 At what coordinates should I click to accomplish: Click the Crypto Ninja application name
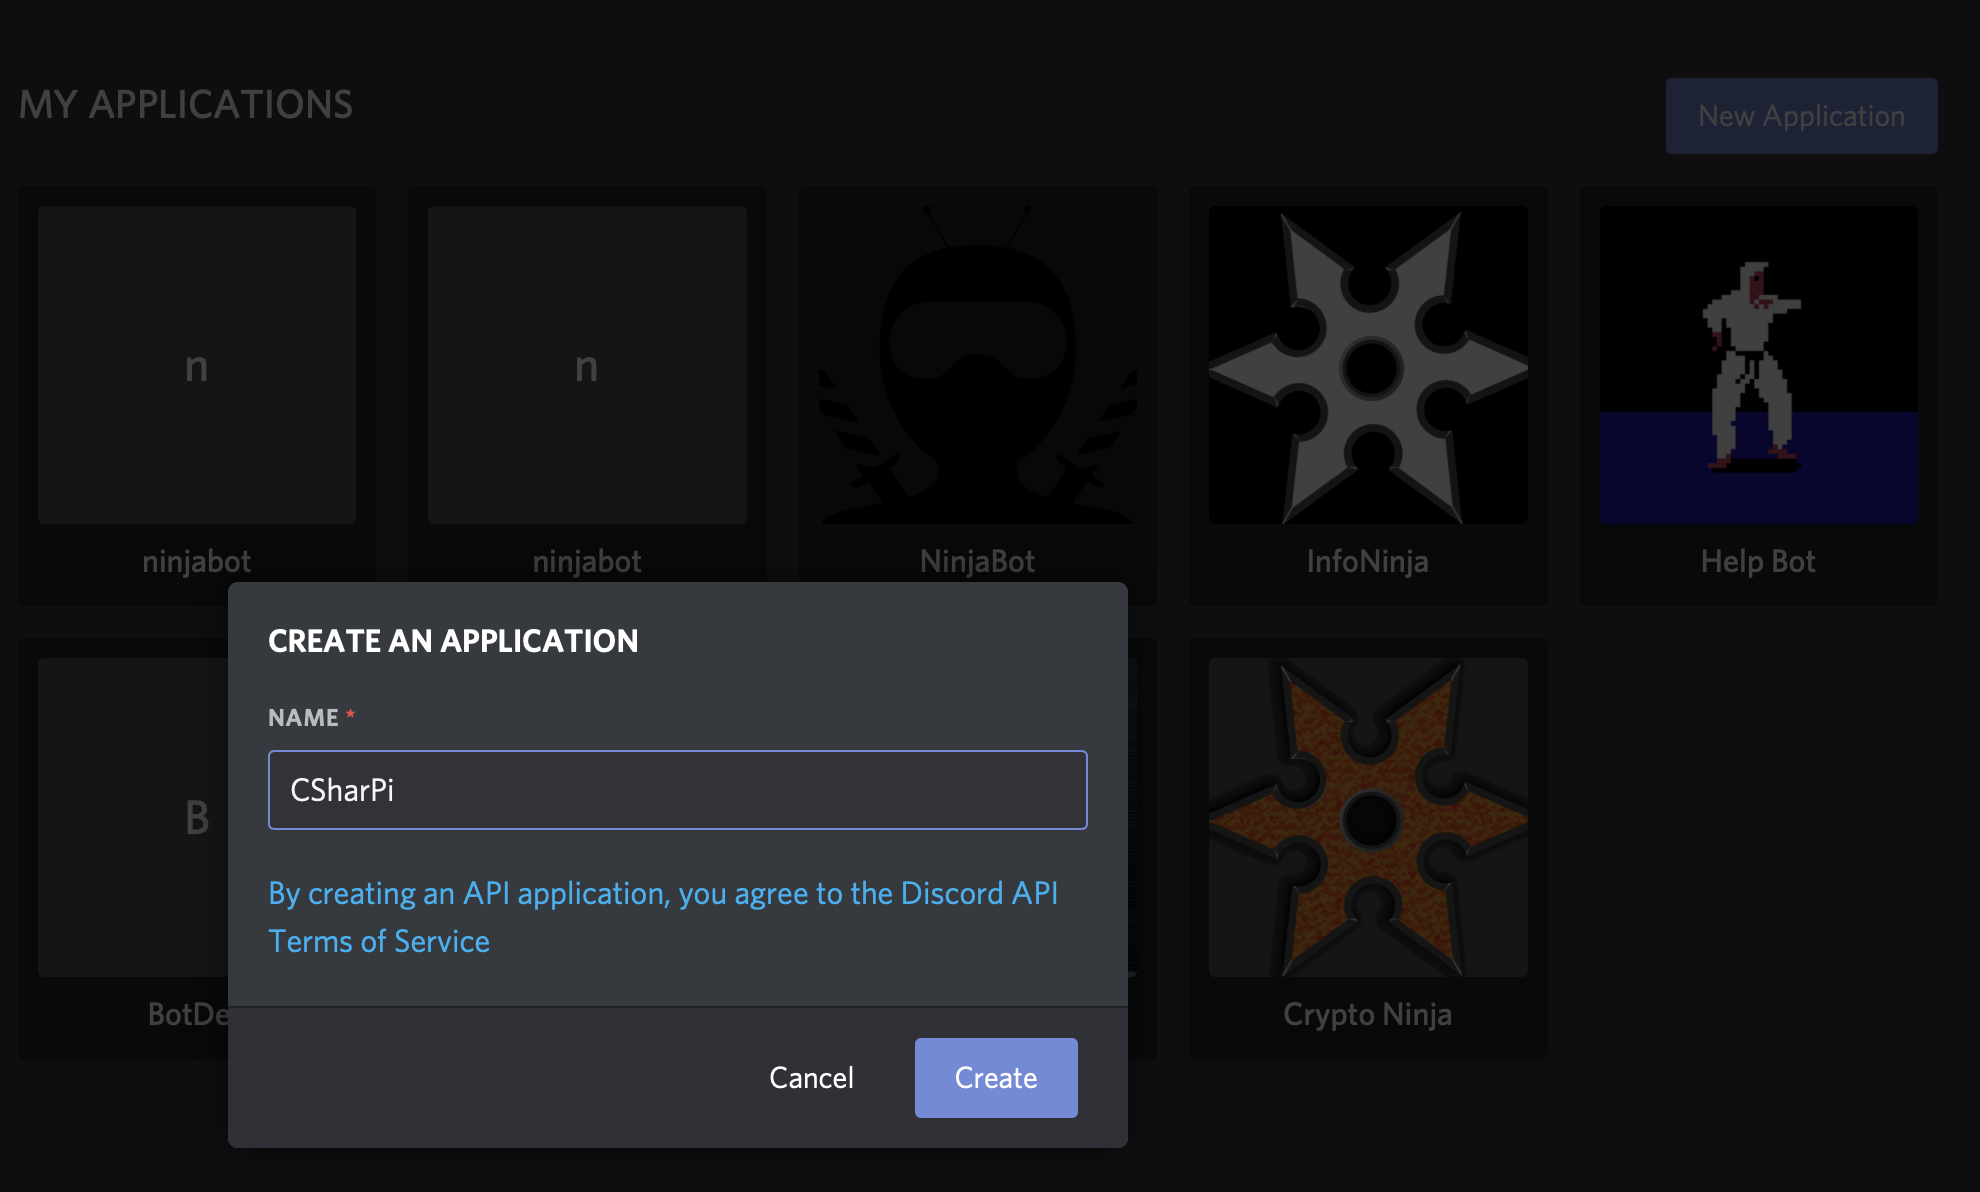point(1367,1014)
